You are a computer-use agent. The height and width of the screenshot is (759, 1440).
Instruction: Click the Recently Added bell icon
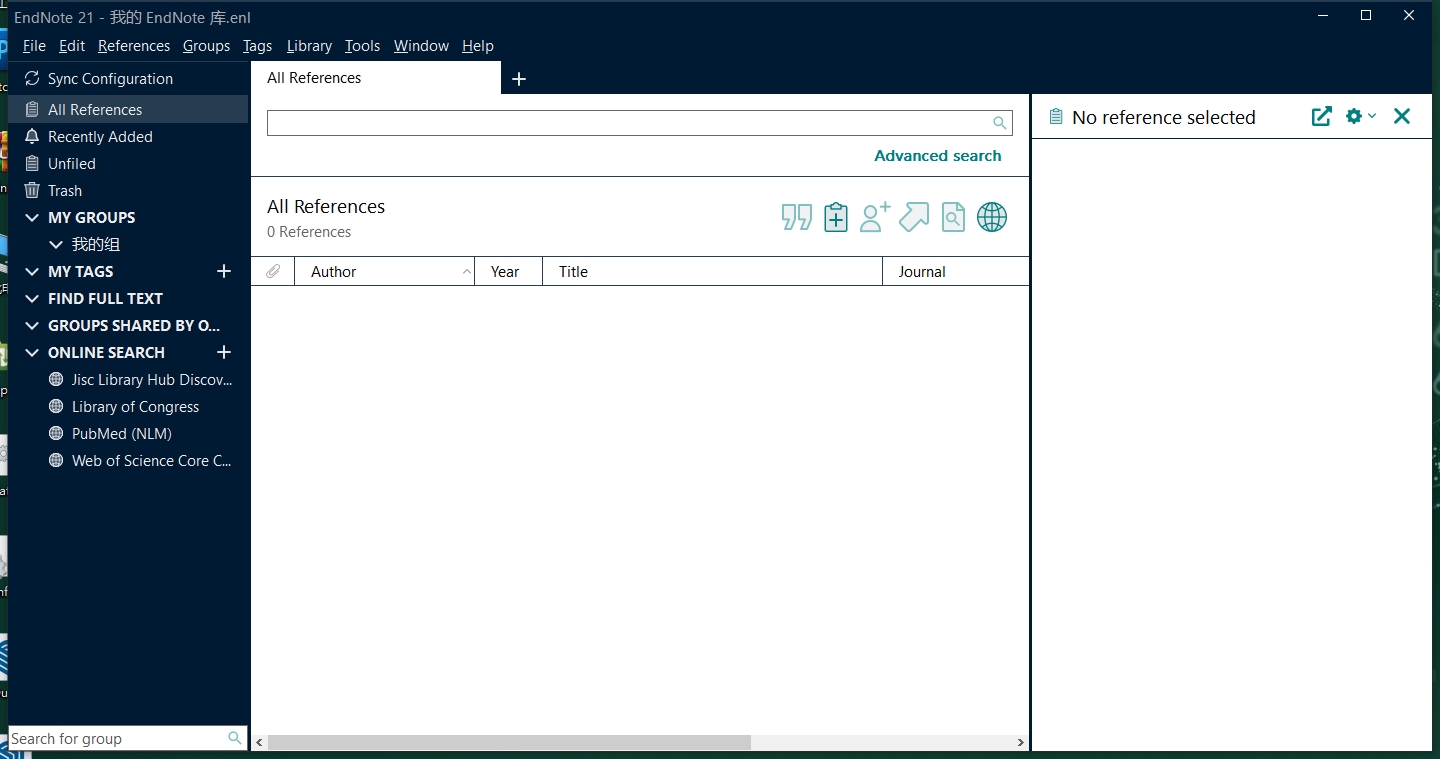click(x=32, y=136)
